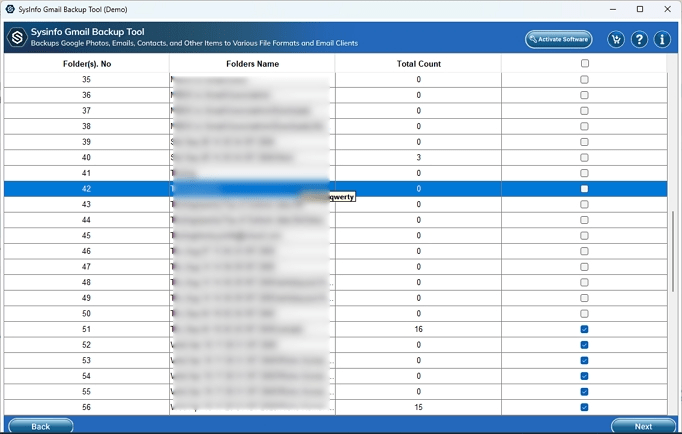Uncheck the box for folder 53

click(x=584, y=361)
